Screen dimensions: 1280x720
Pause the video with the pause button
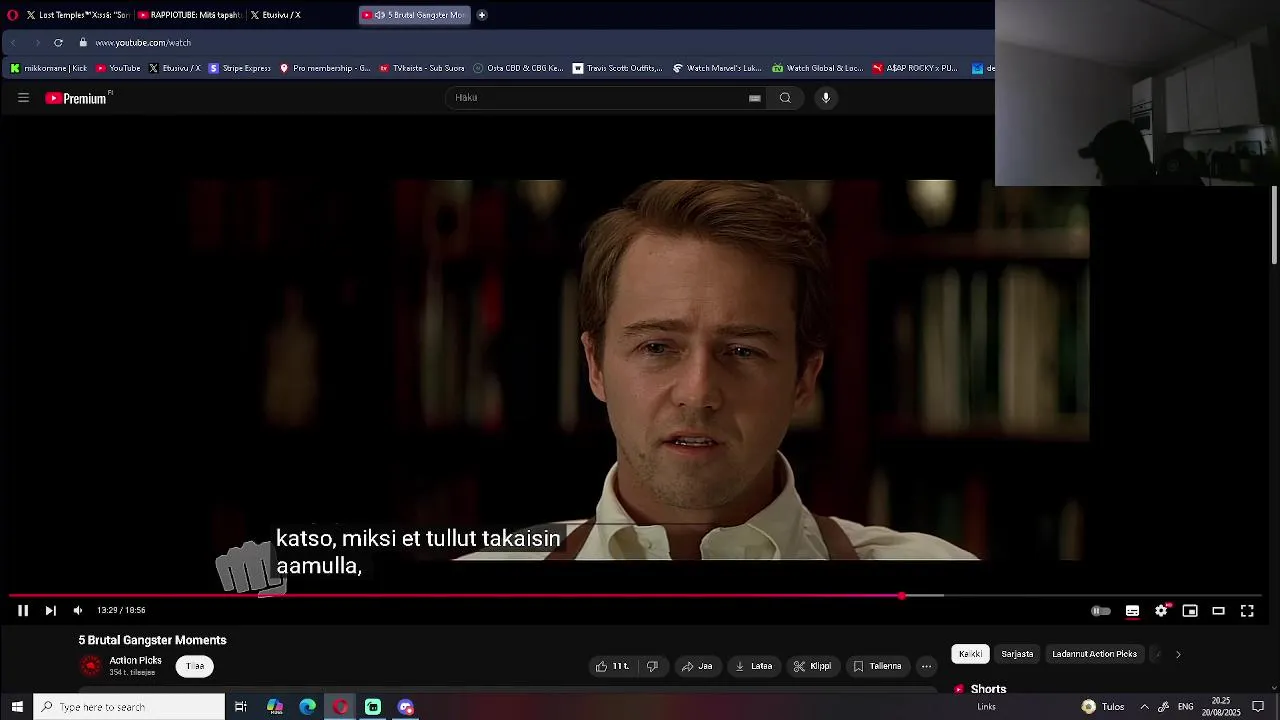22,610
